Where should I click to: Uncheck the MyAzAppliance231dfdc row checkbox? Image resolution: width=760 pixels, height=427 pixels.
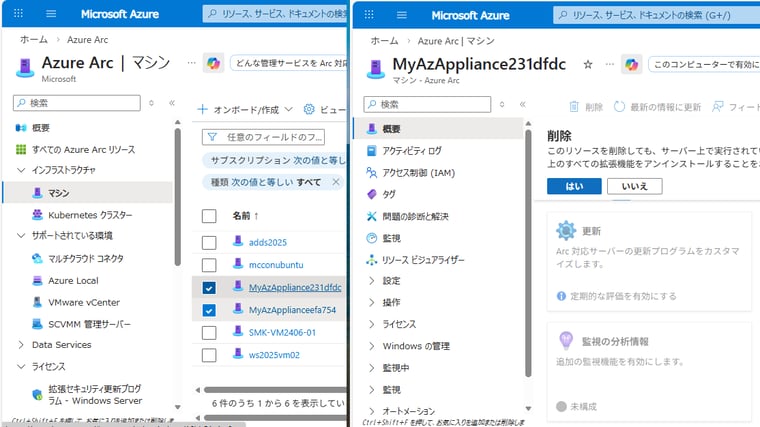click(209, 288)
